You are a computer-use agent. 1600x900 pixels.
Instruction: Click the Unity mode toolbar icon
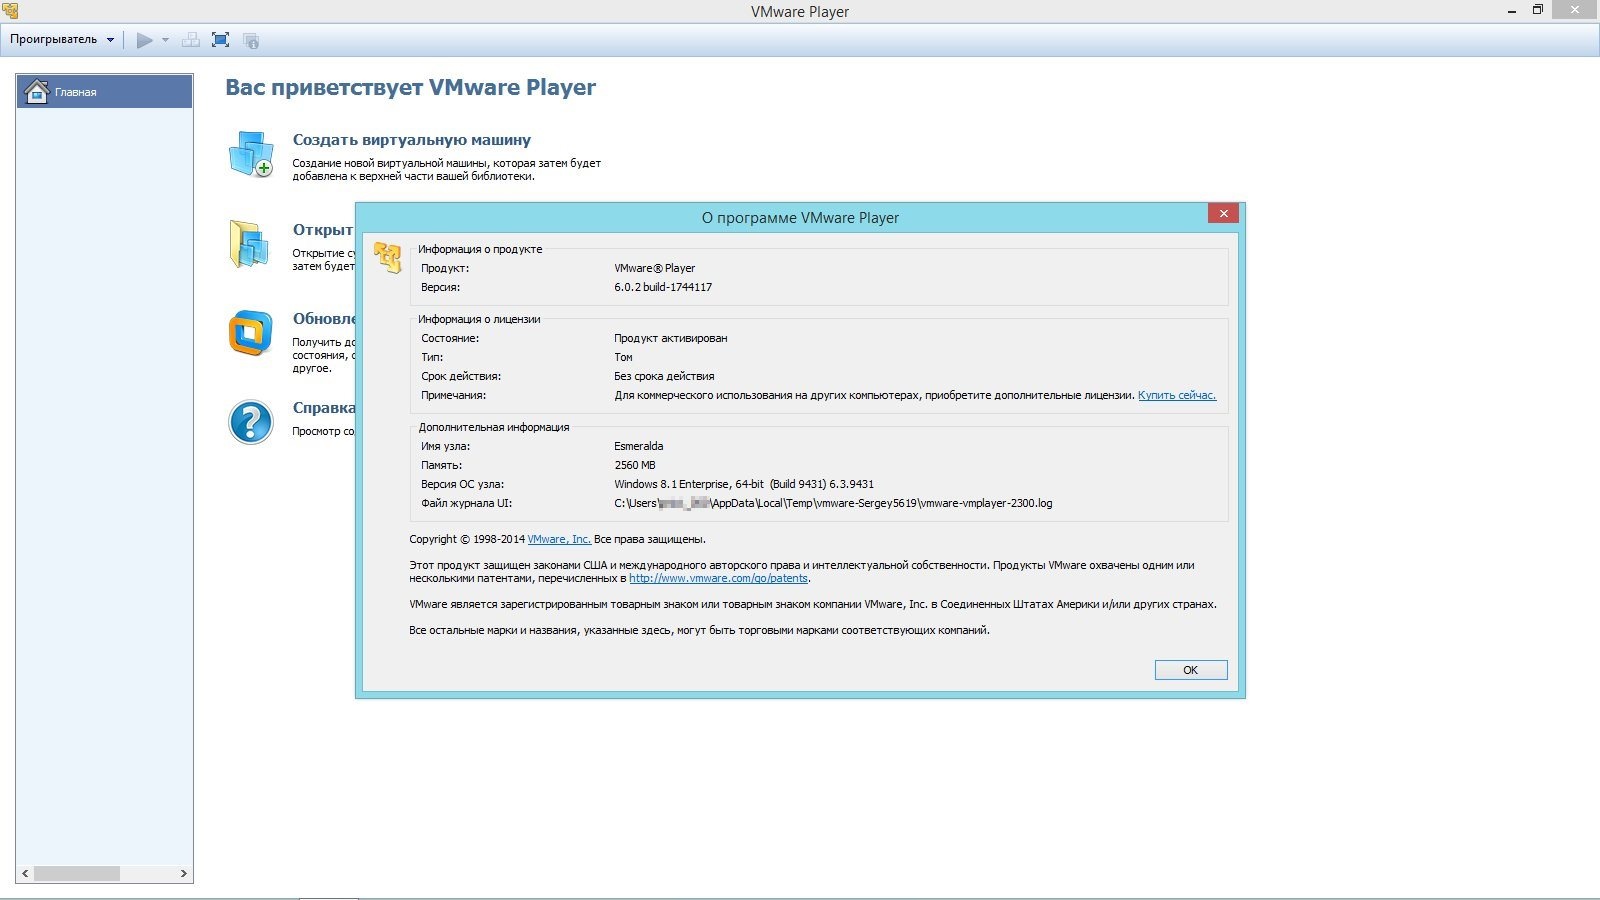pos(251,40)
